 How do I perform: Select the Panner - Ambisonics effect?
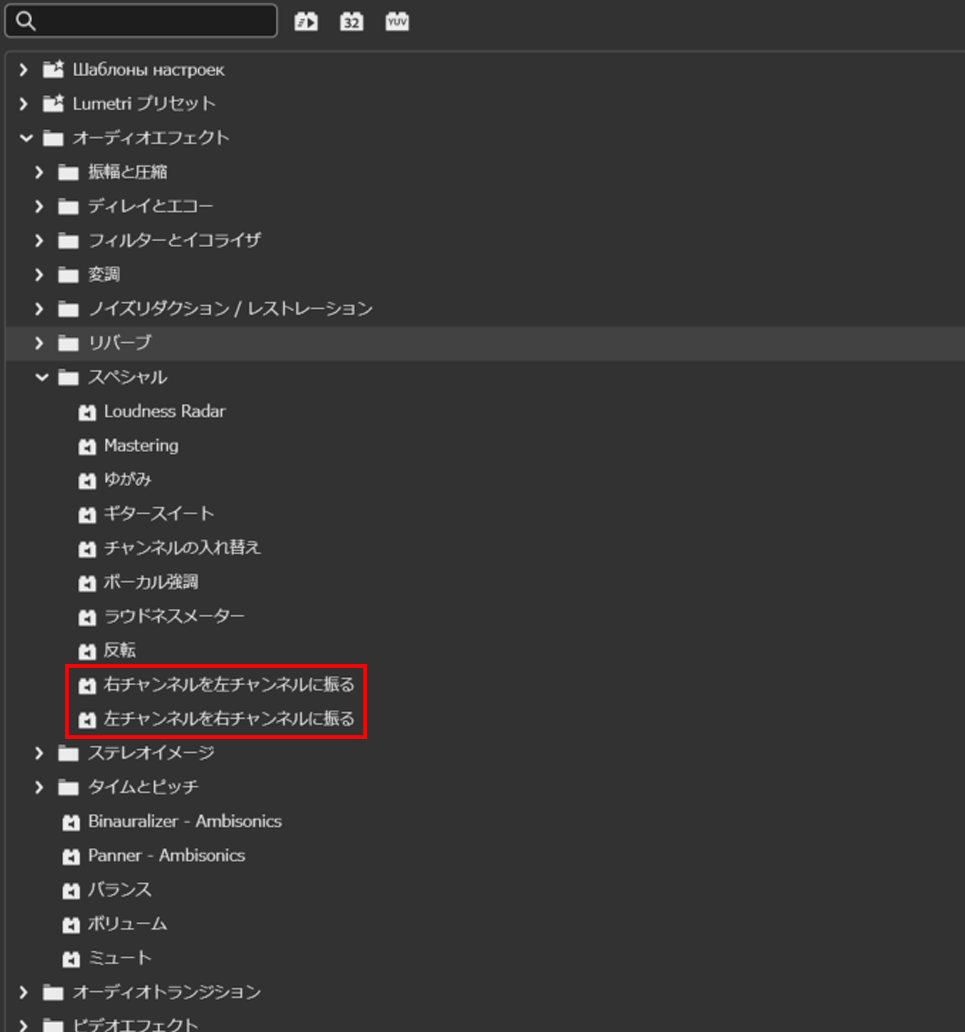point(166,856)
